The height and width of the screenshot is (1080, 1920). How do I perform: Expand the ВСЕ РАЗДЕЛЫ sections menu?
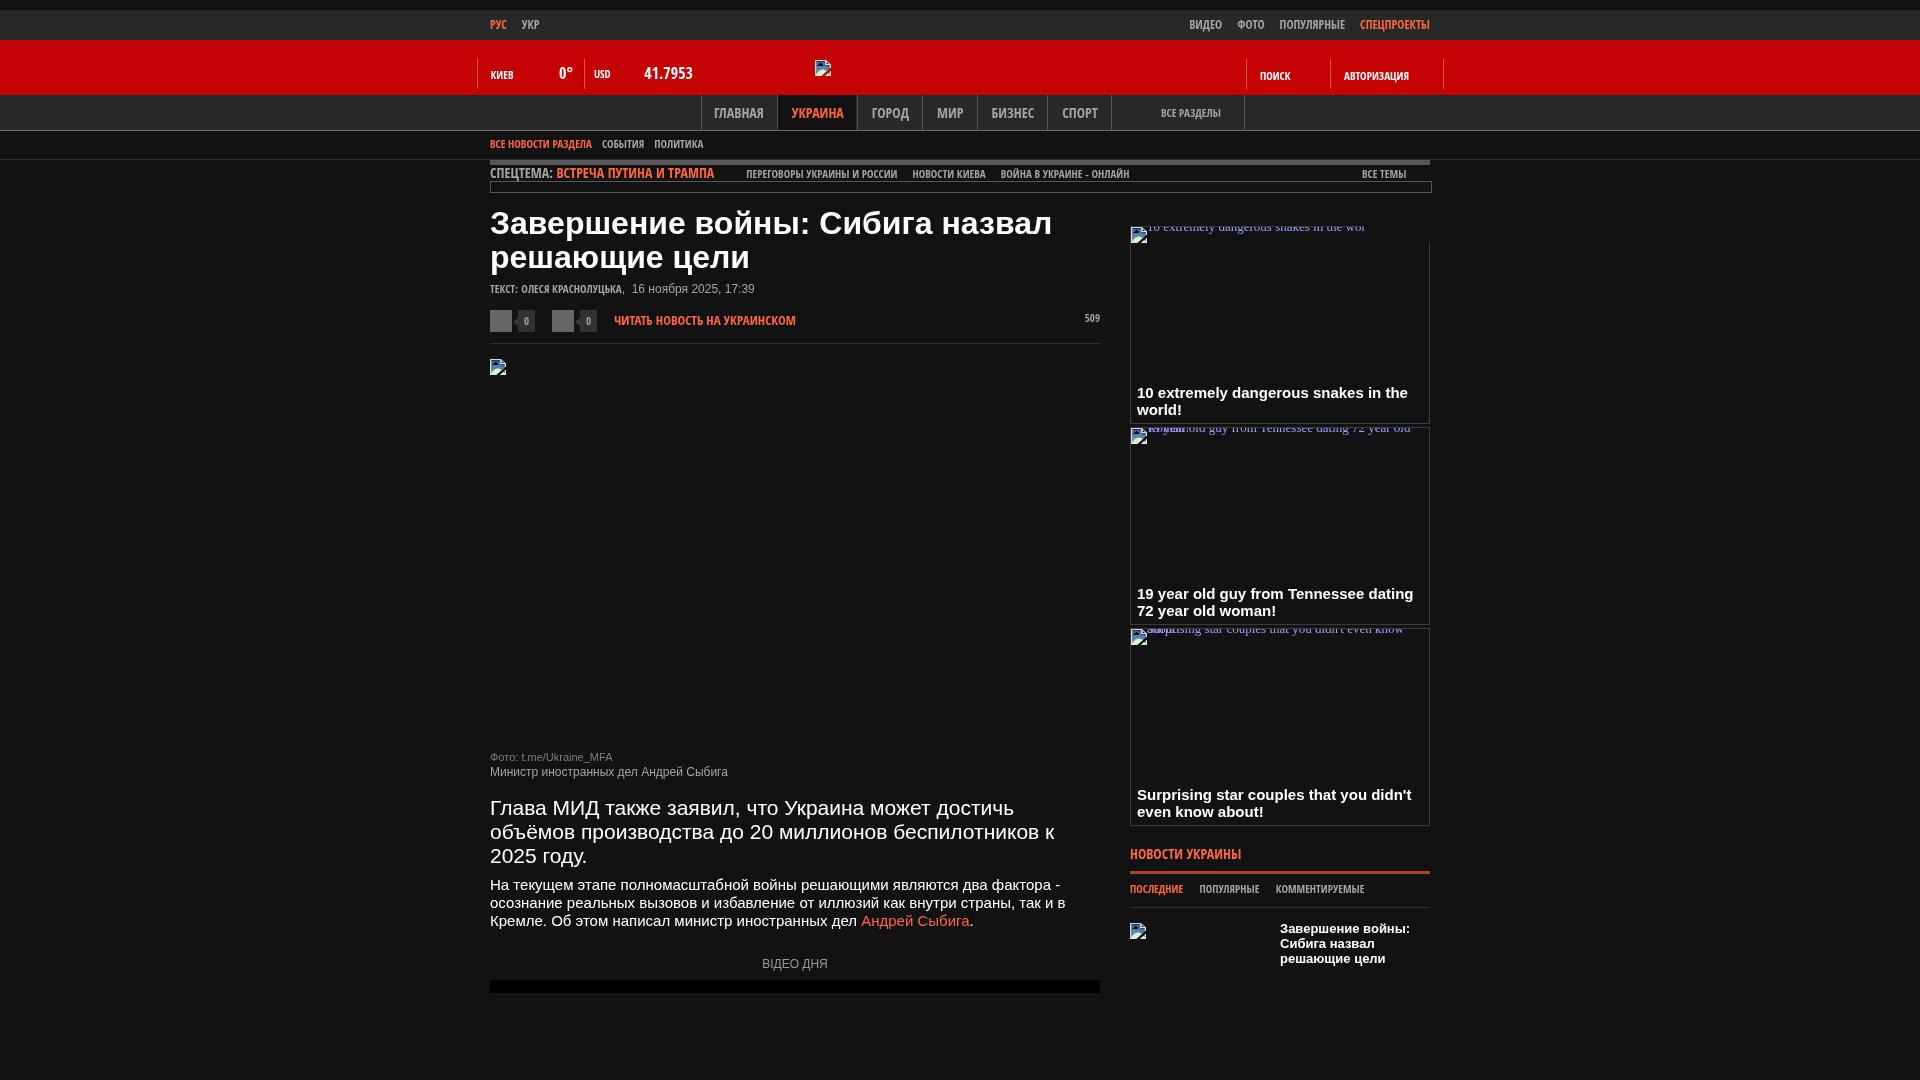pos(1190,113)
